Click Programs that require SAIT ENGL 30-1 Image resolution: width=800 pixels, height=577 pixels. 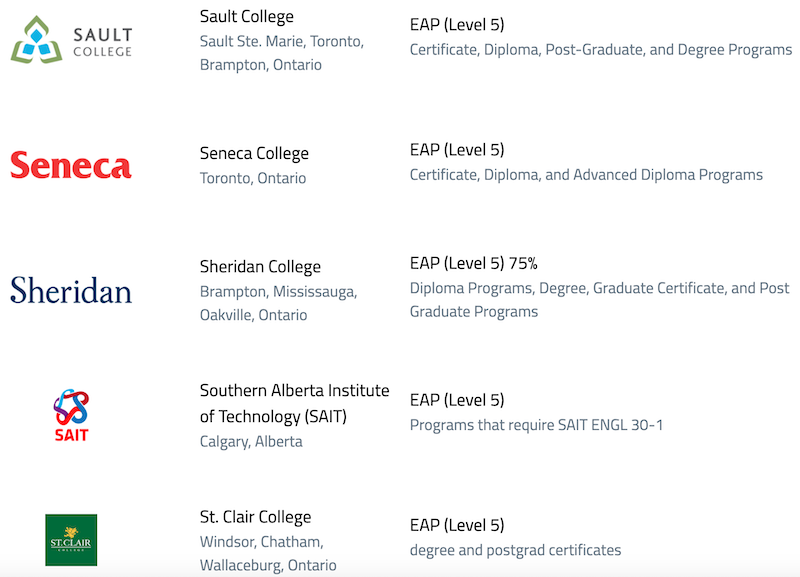pyautogui.click(x=536, y=425)
